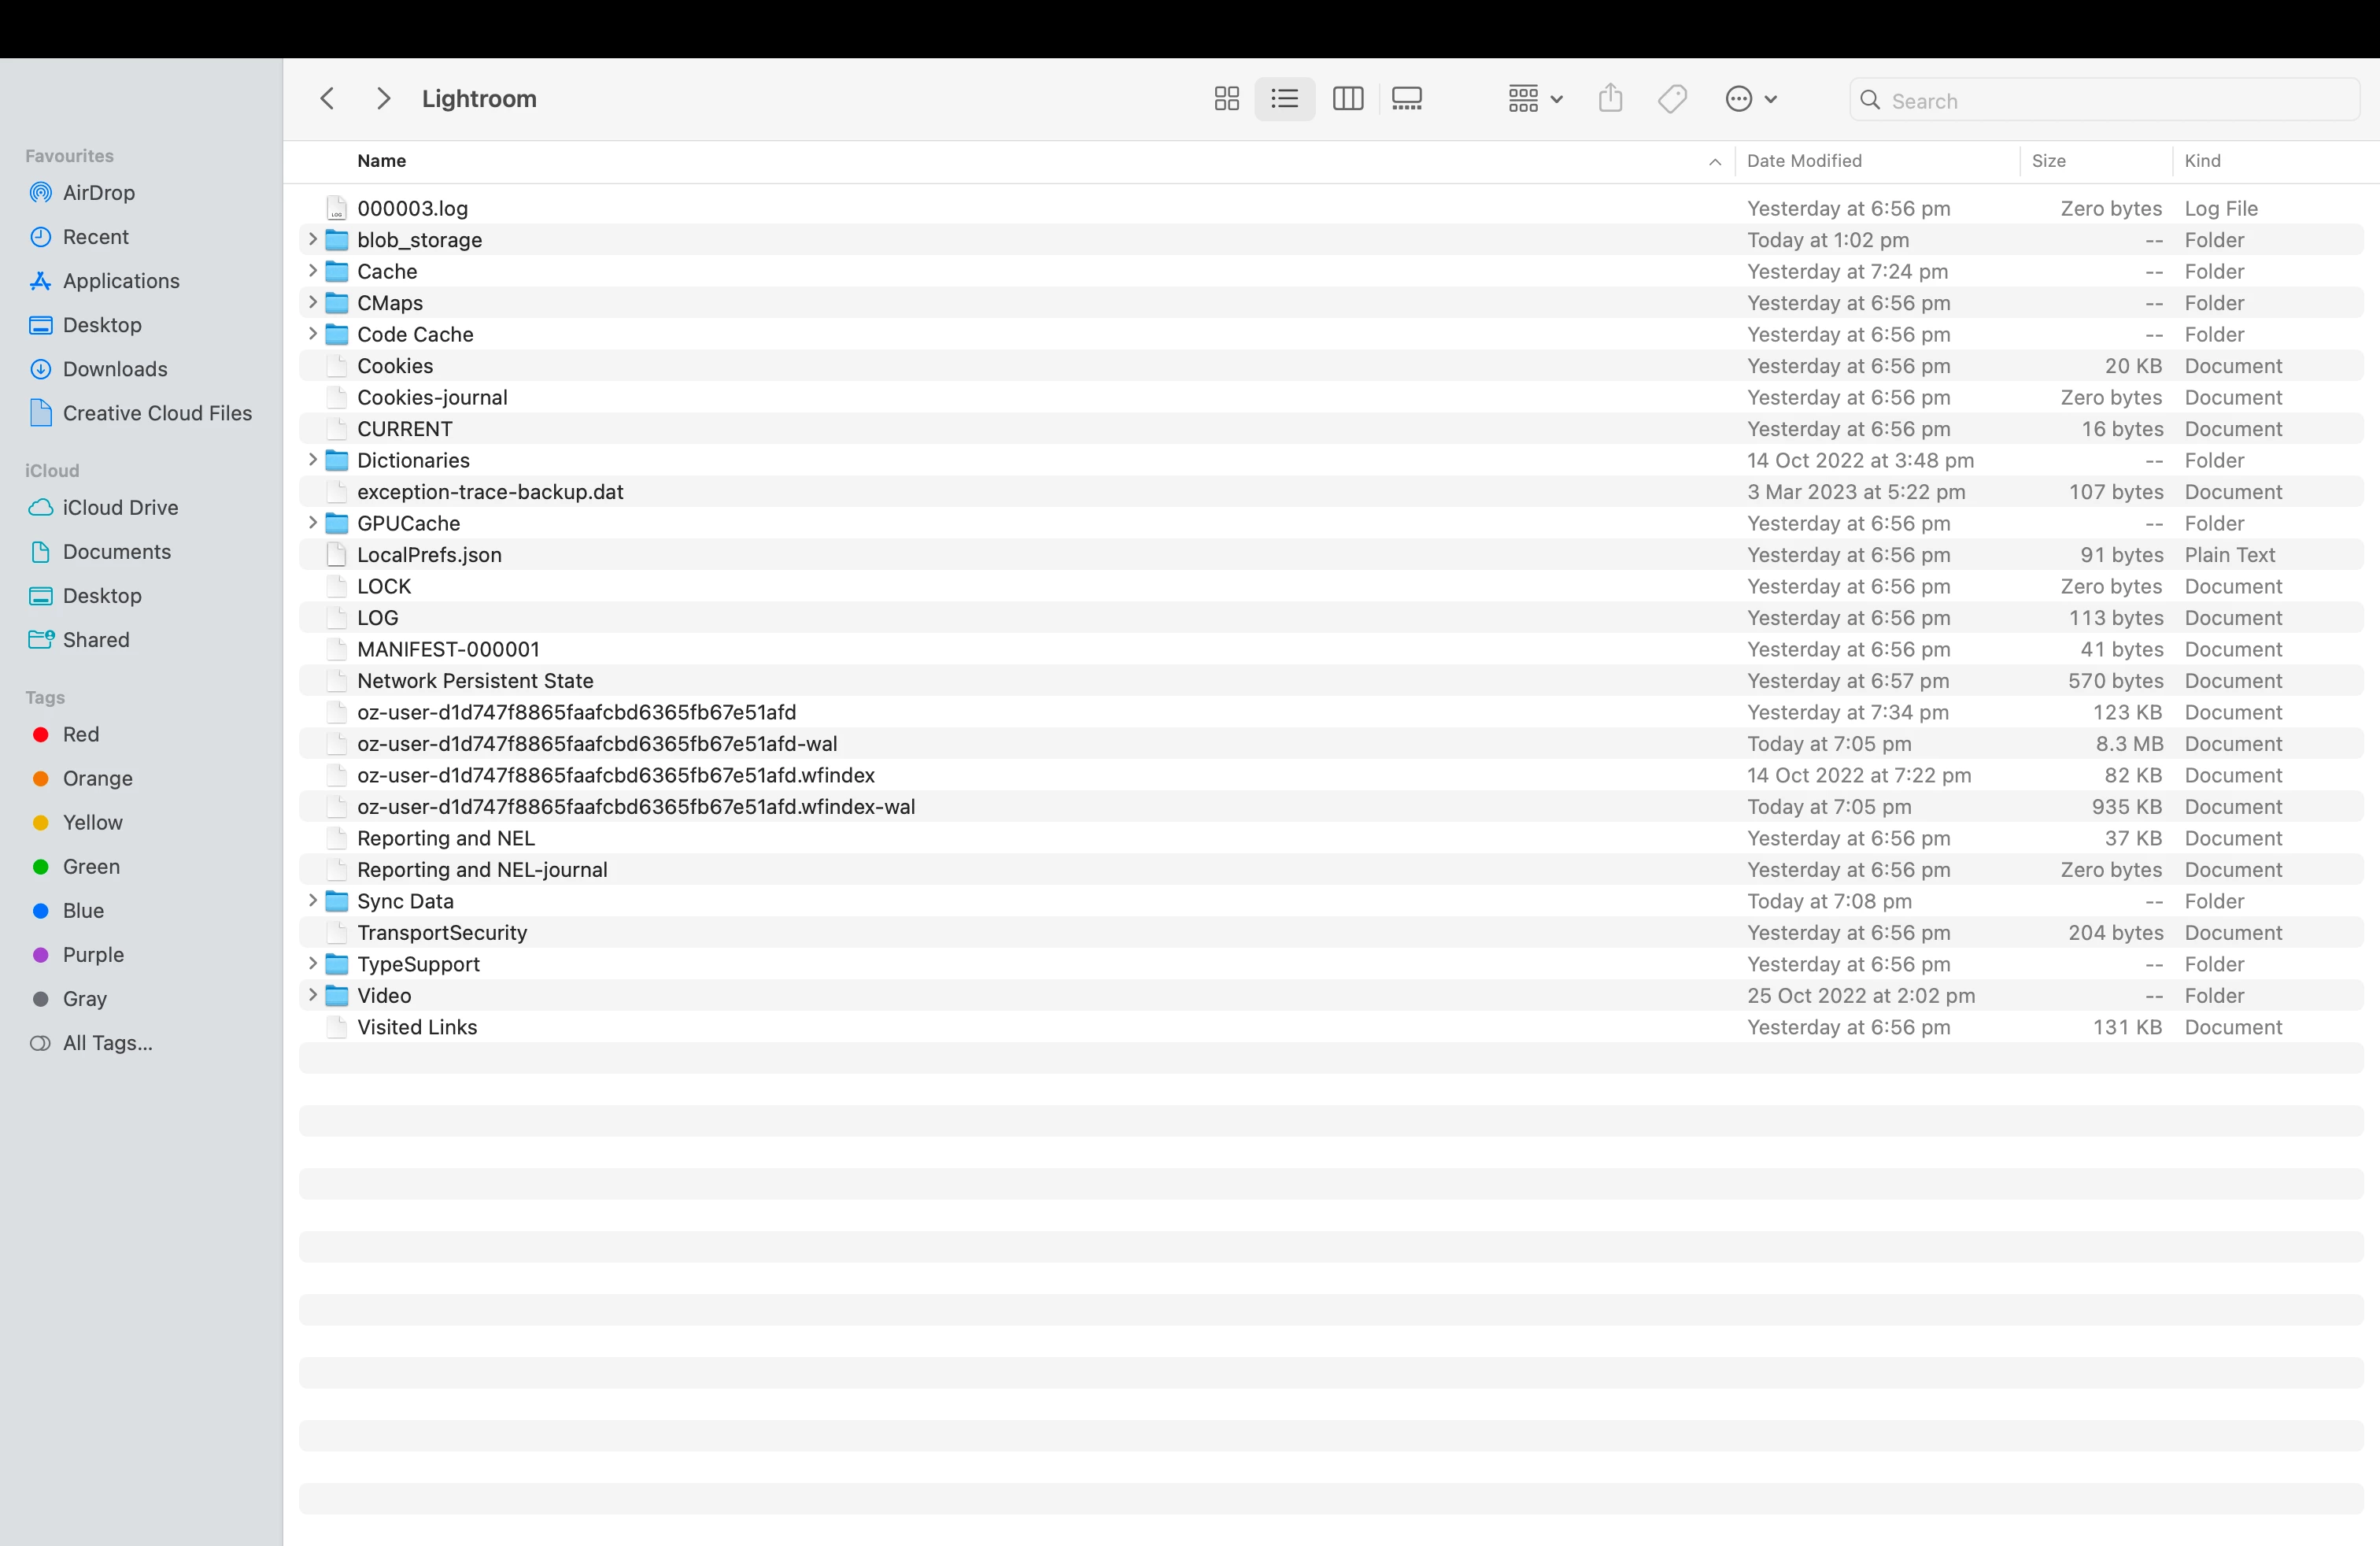
Task: Open All Tags in the sidebar
Action: click(x=107, y=1043)
